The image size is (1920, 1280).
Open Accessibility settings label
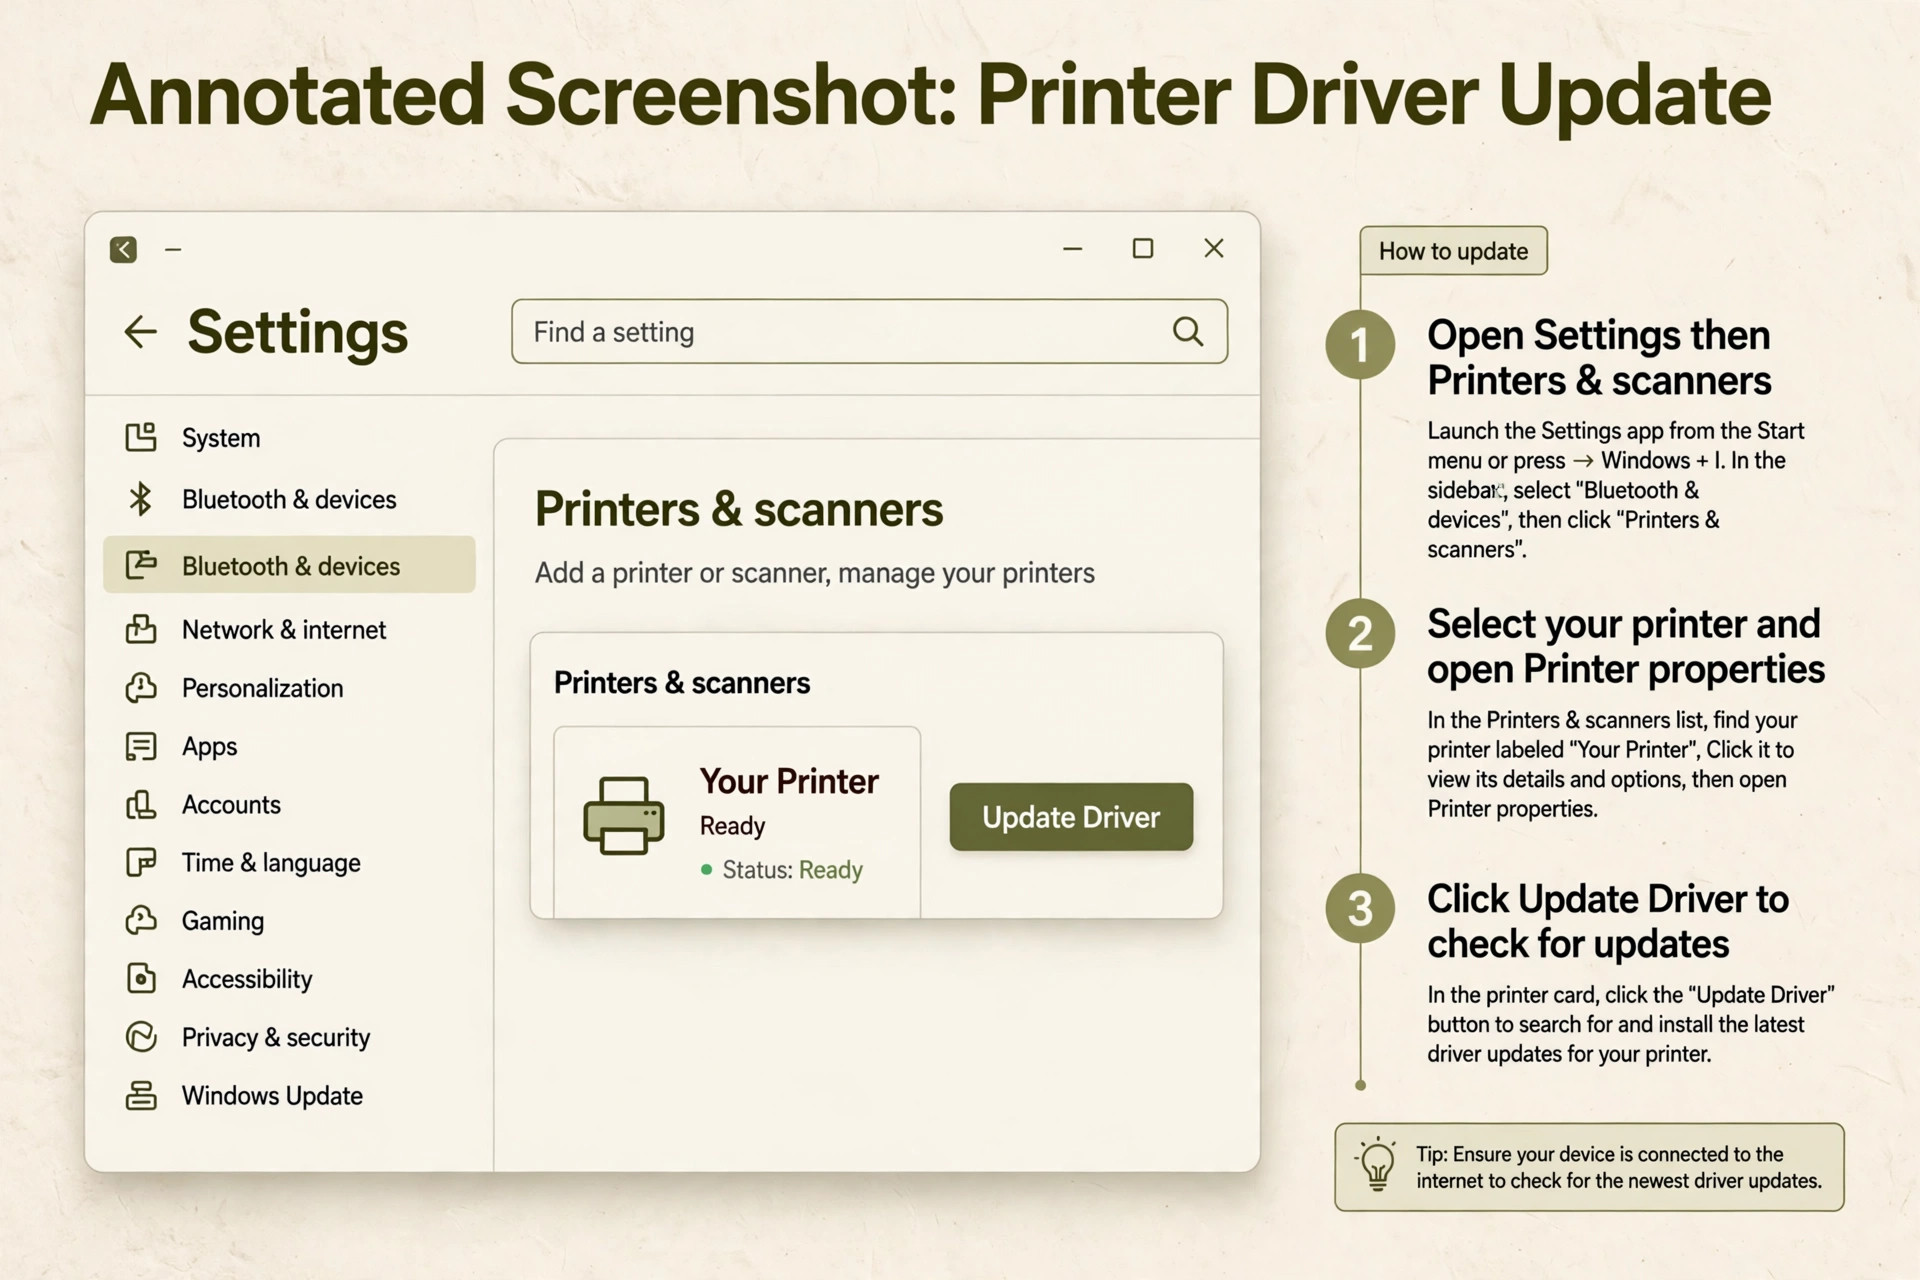247,979
